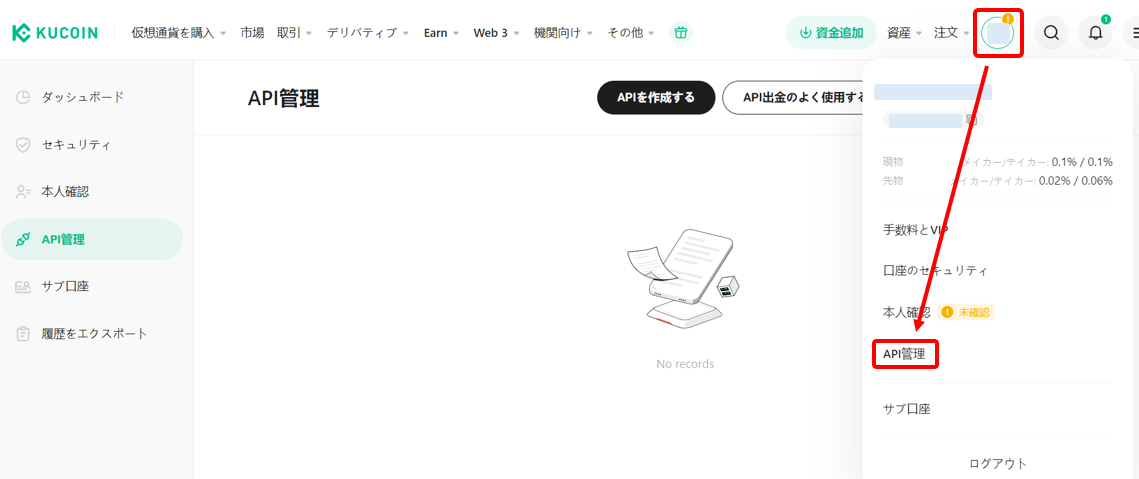Viewport: 1139px width, 479px height.
Task: Go to サブ口座 in the left sidebar
Action: [x=65, y=286]
